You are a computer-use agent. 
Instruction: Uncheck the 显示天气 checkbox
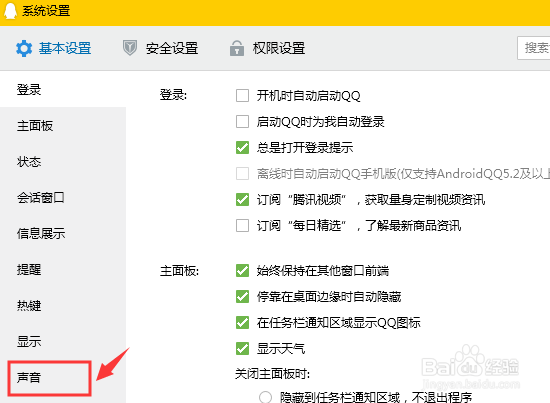(242, 349)
